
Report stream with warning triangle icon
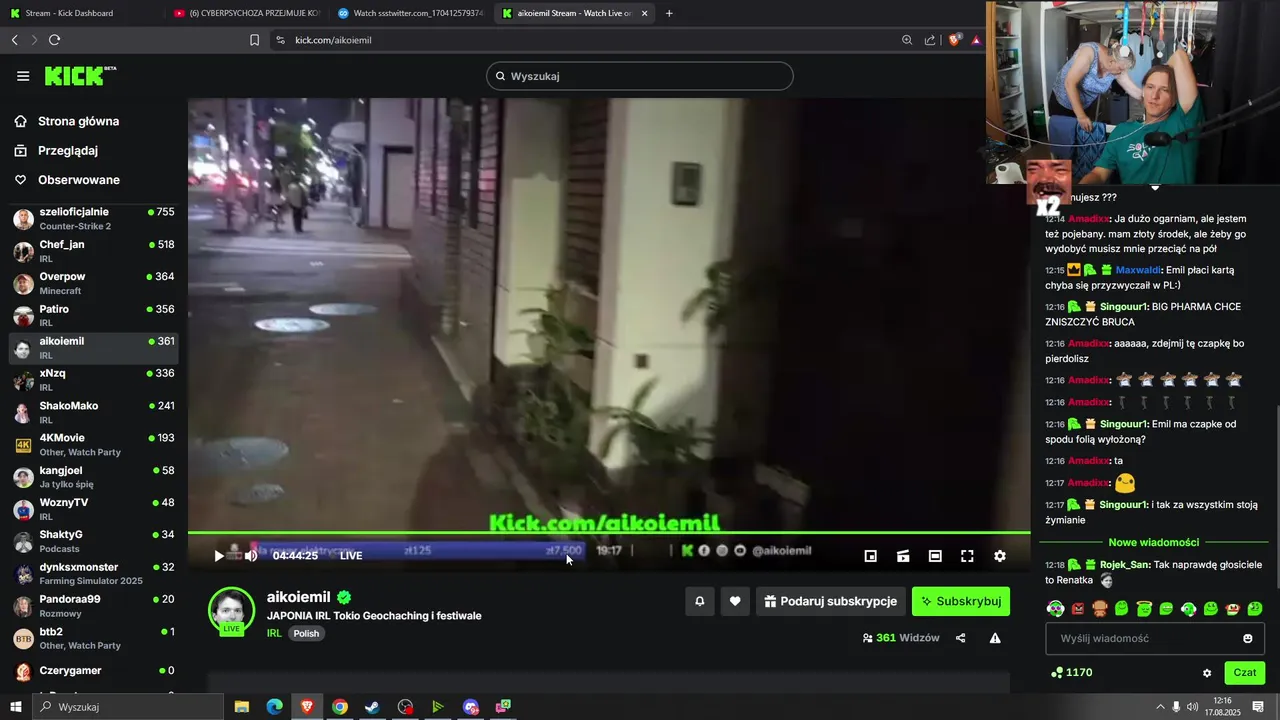coord(995,638)
